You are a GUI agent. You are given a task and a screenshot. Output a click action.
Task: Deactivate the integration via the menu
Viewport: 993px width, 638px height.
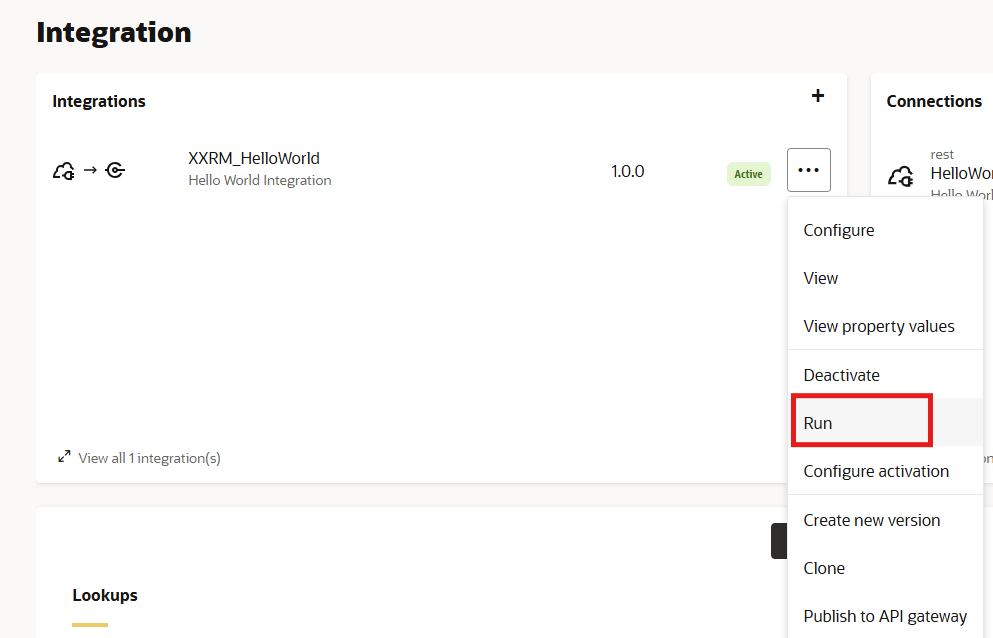841,375
